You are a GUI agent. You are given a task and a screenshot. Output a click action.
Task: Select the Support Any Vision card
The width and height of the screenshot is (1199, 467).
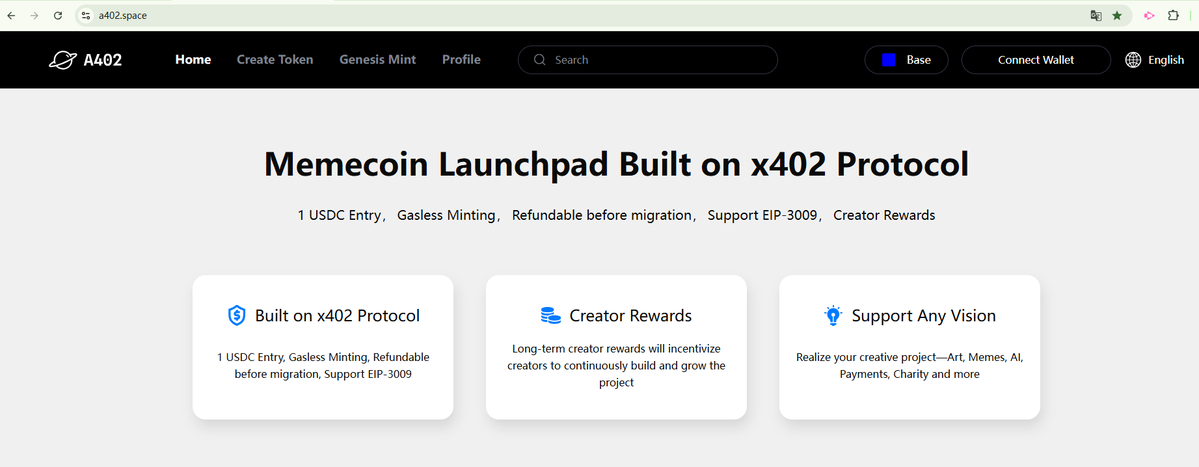909,347
